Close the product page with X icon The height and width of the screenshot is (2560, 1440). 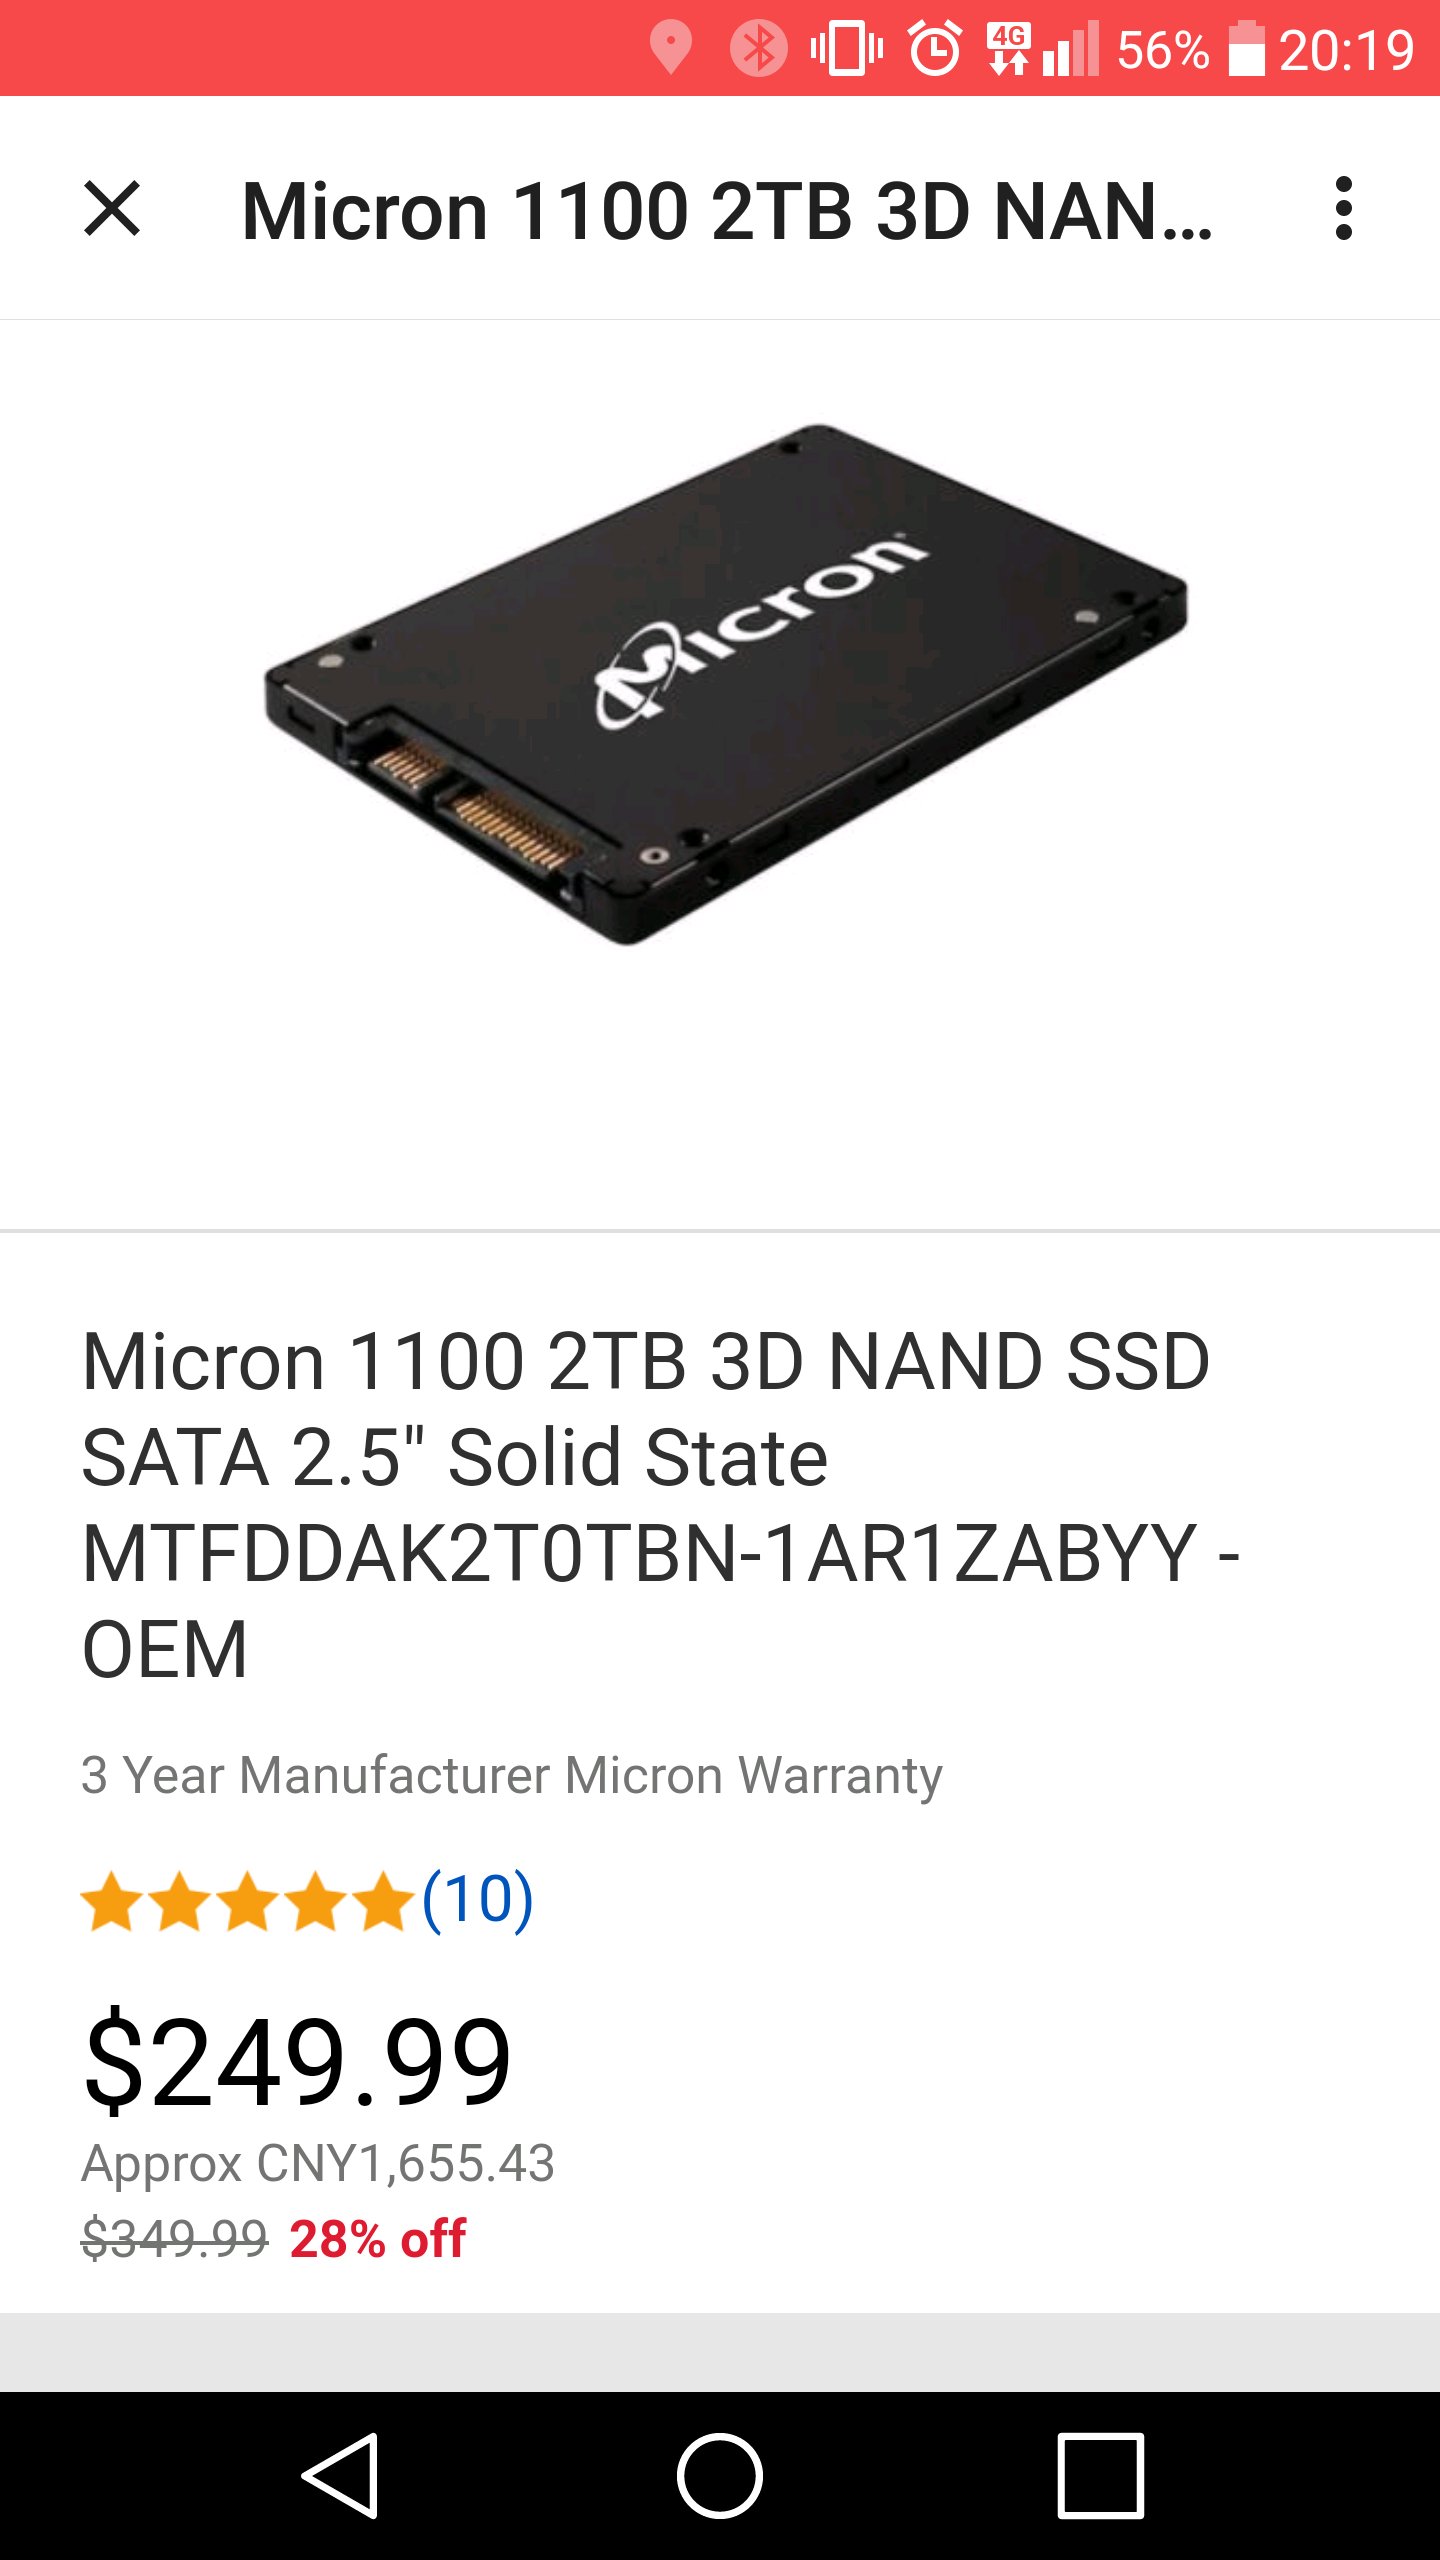point(112,209)
